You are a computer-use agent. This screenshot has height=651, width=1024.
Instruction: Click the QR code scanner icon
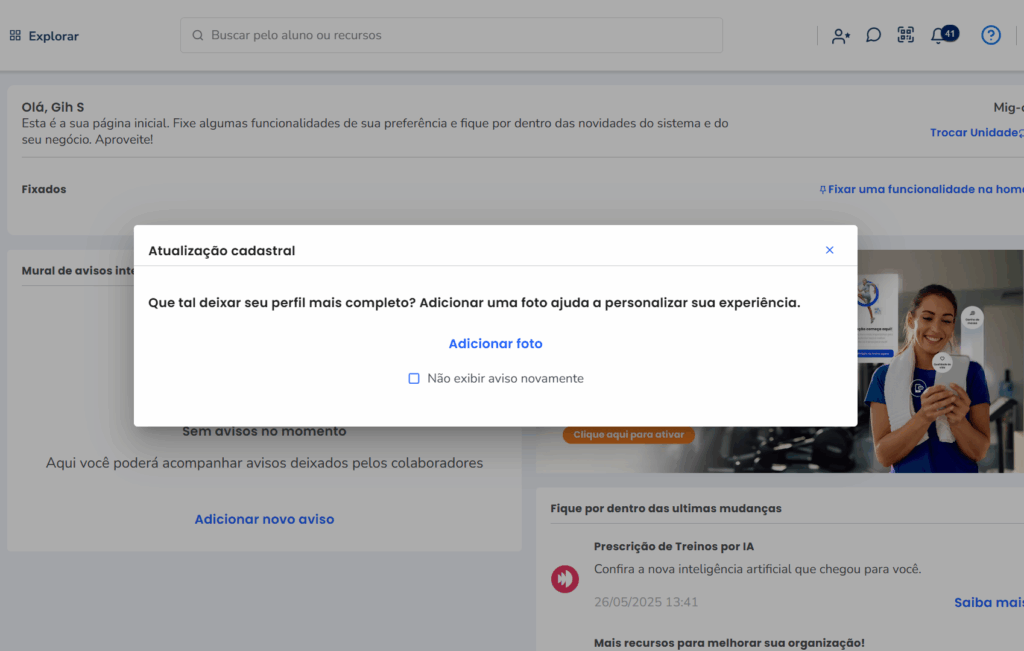click(x=905, y=36)
